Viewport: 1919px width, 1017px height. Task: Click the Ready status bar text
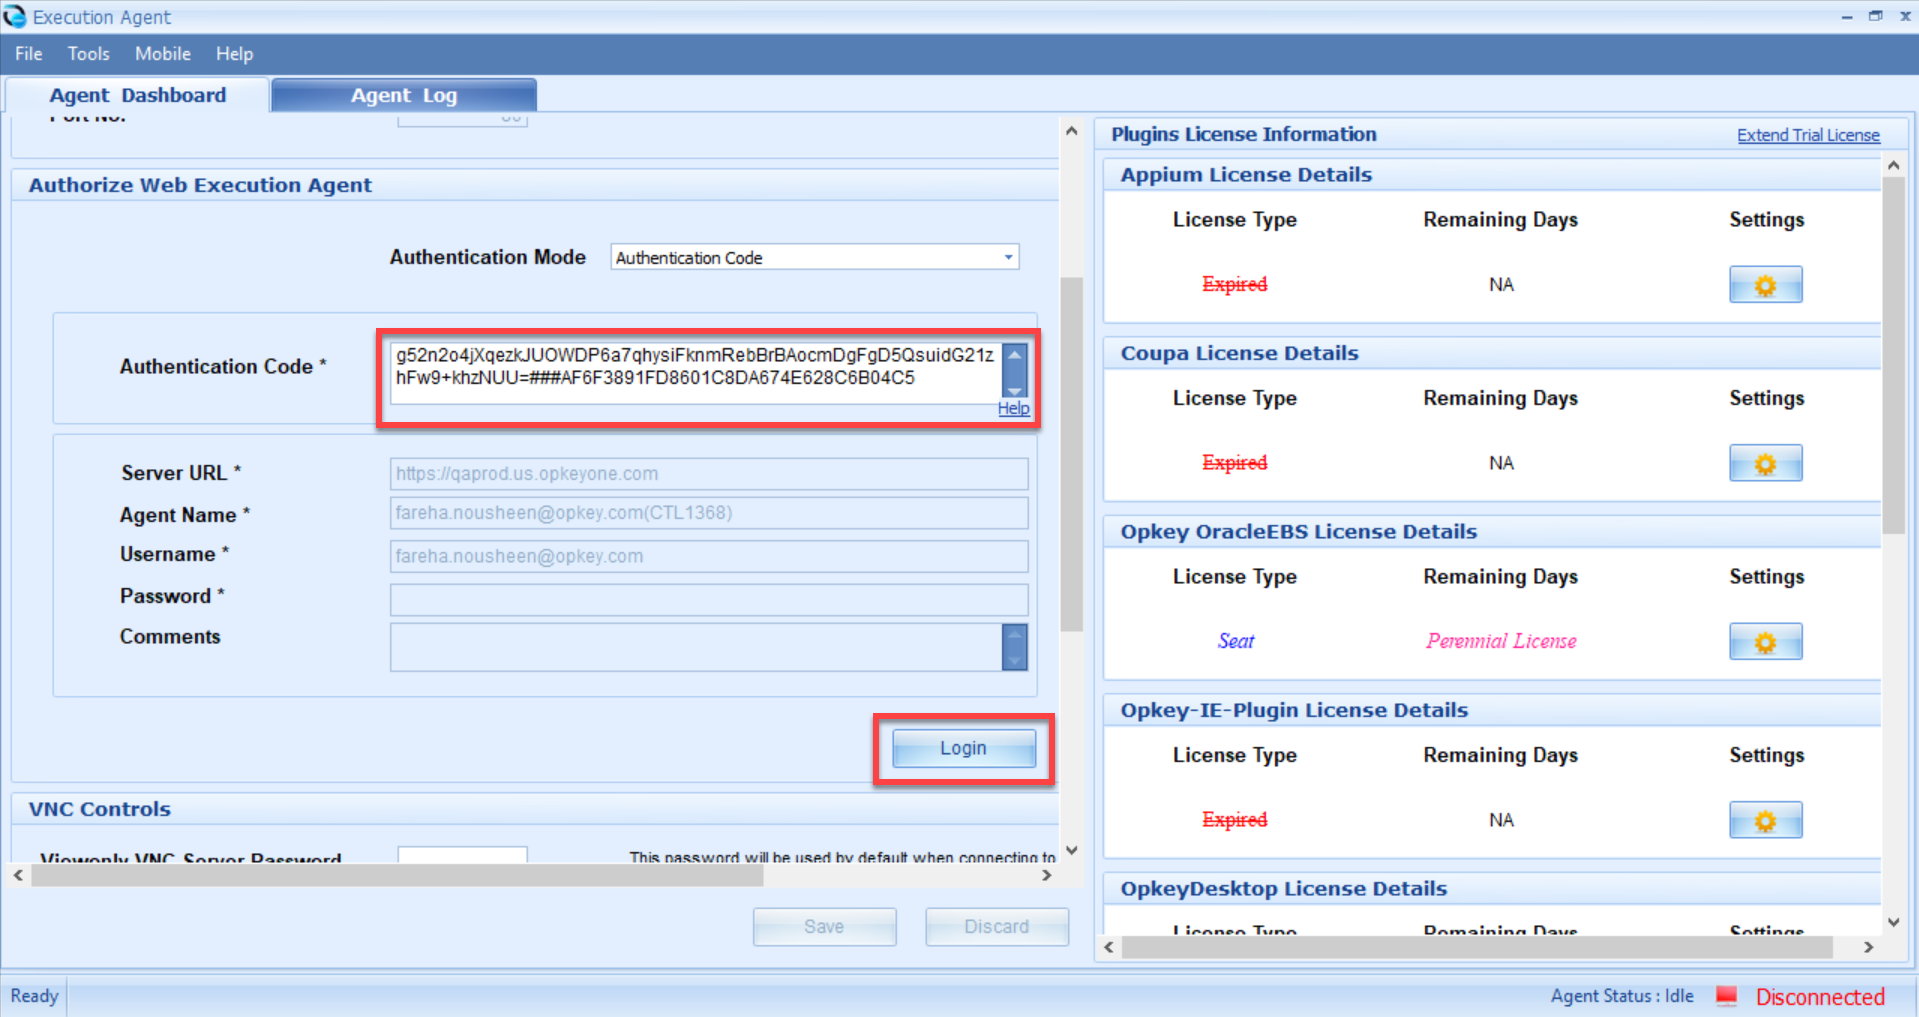34,996
